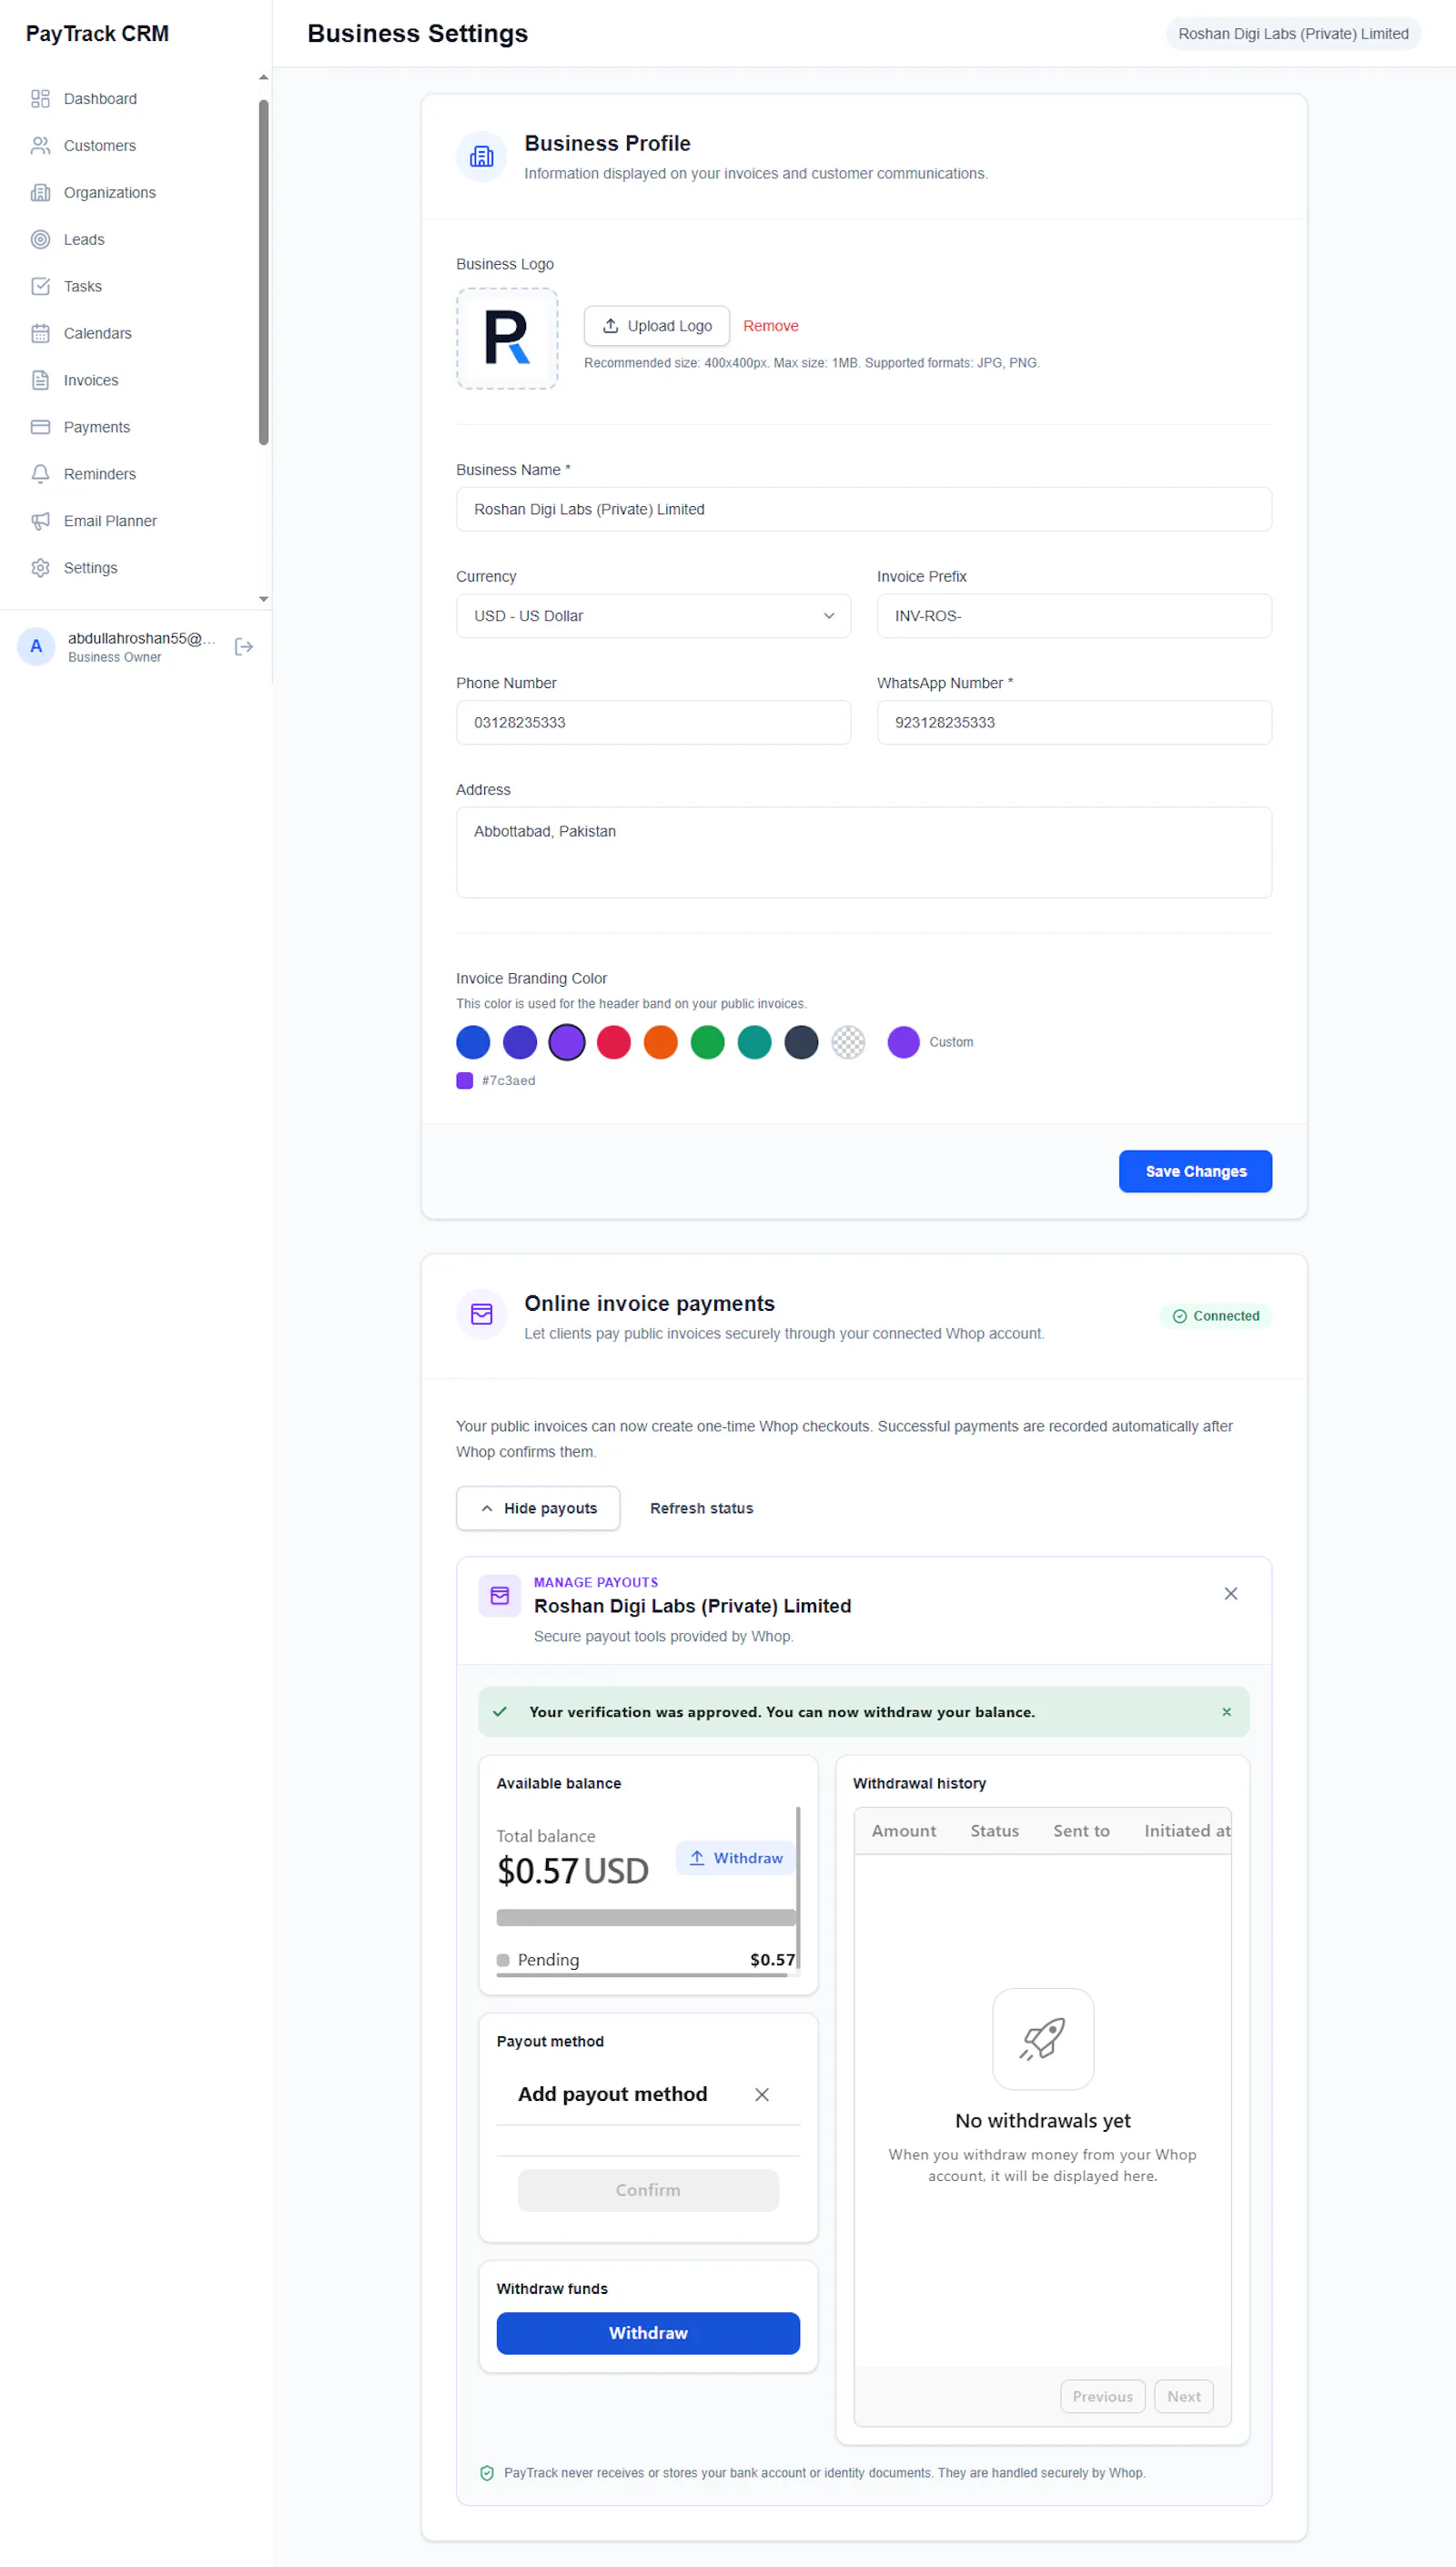1456x2567 pixels.
Task: Open Customers from the sidebar
Action: 100,145
